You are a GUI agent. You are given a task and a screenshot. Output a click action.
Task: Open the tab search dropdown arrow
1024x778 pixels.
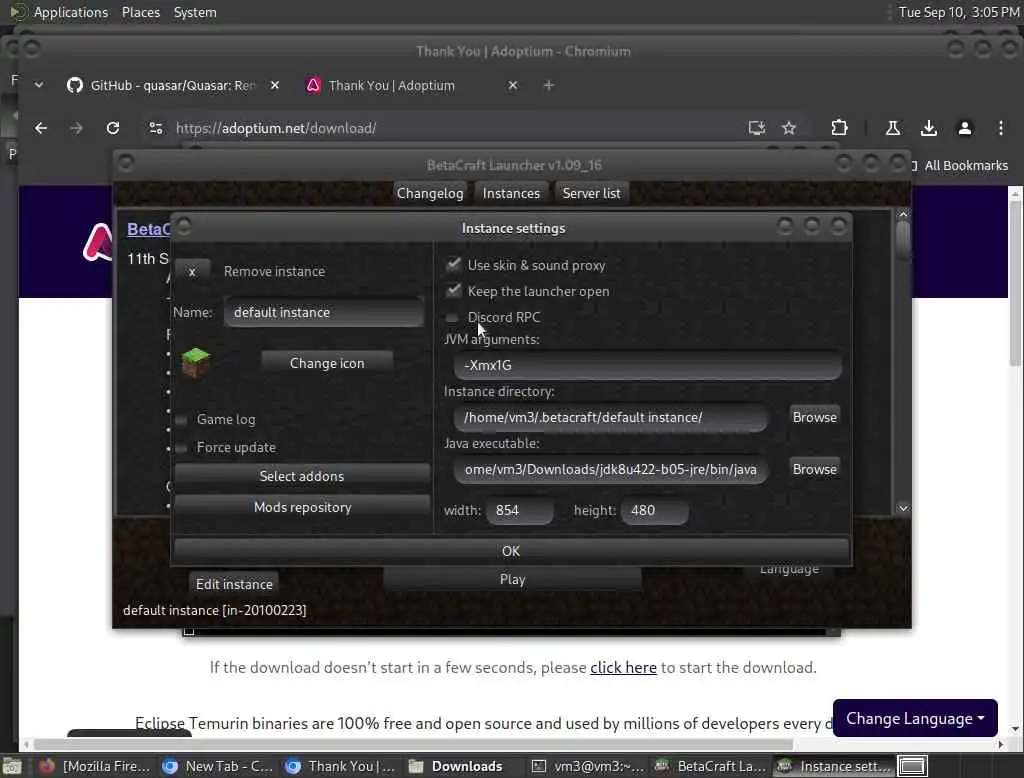(39, 85)
